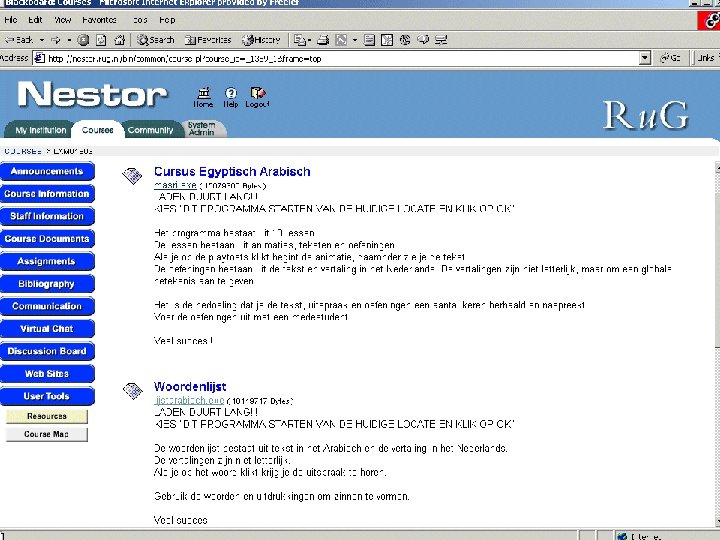Click the Nestor Help icon
720x540 pixels.
(x=231, y=97)
